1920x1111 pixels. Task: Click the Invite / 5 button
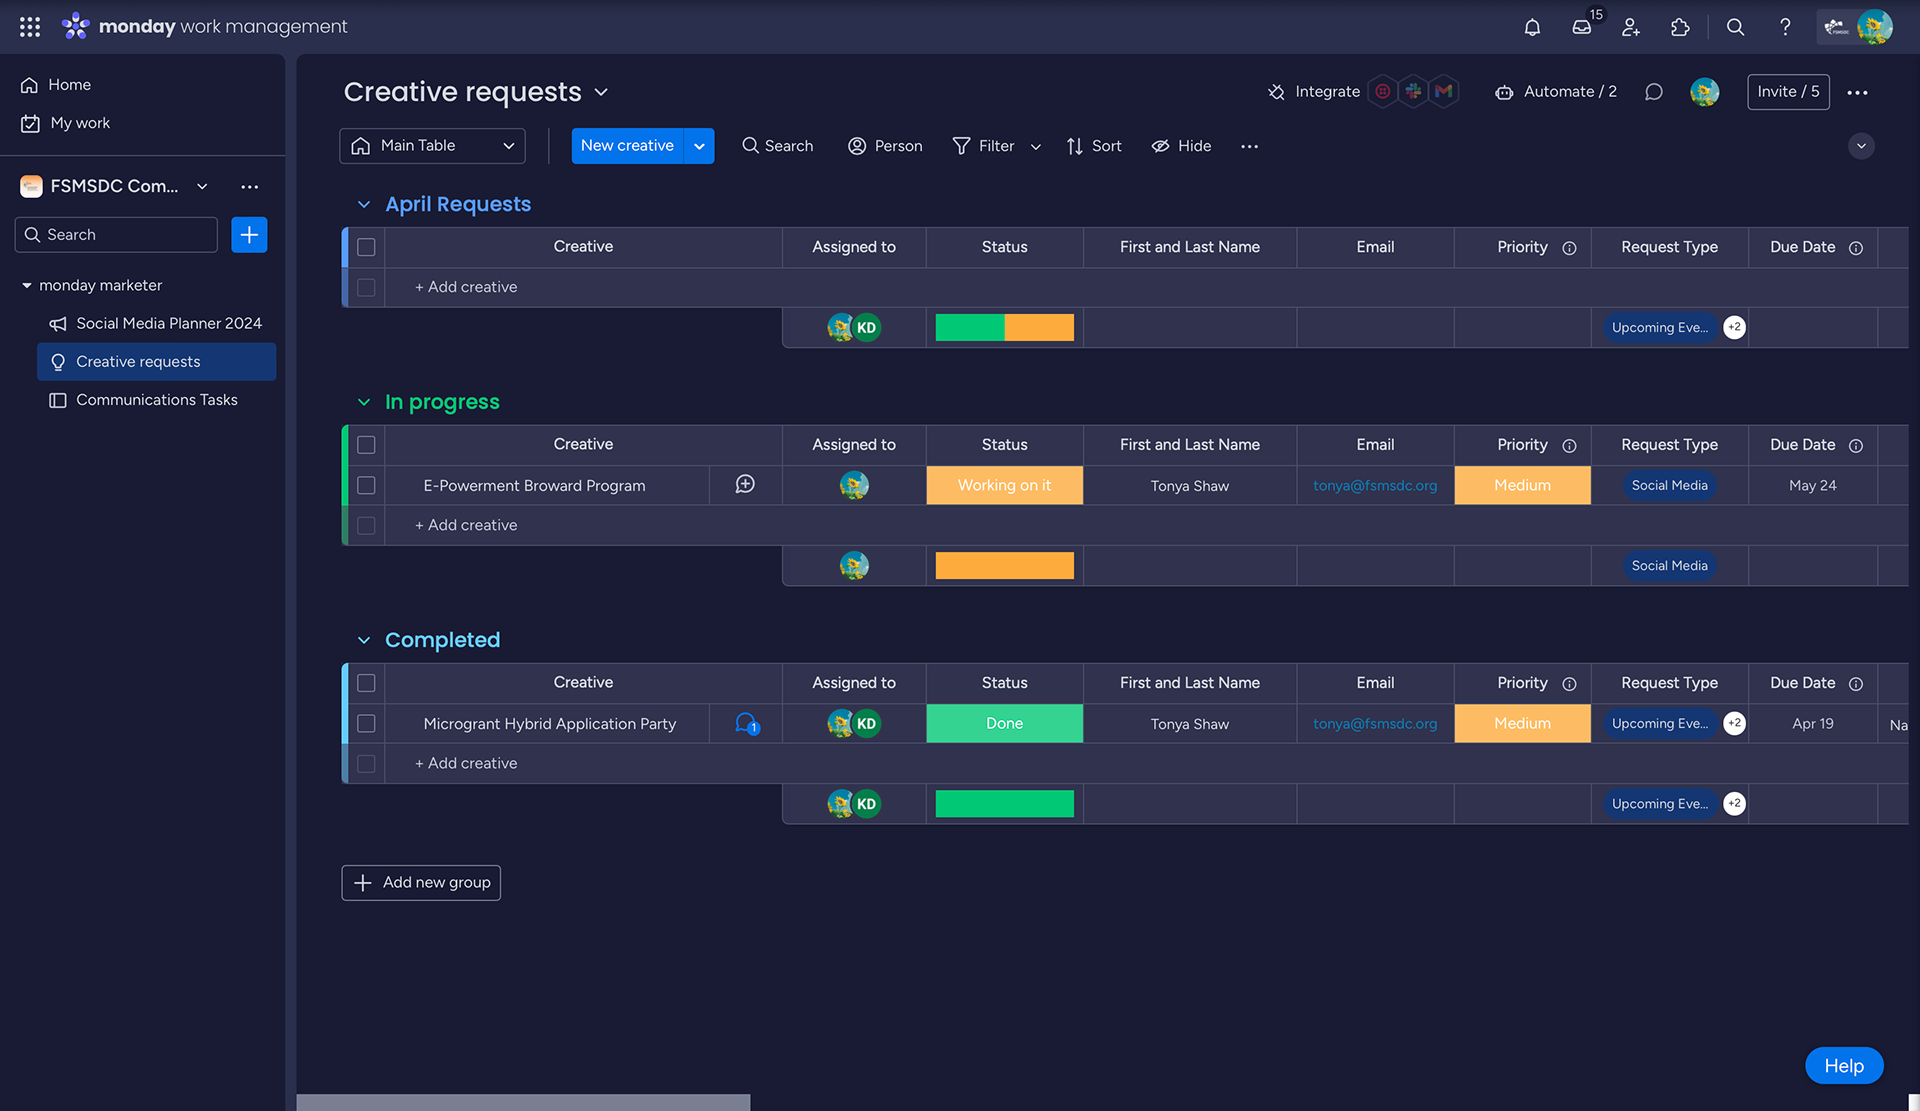tap(1788, 92)
